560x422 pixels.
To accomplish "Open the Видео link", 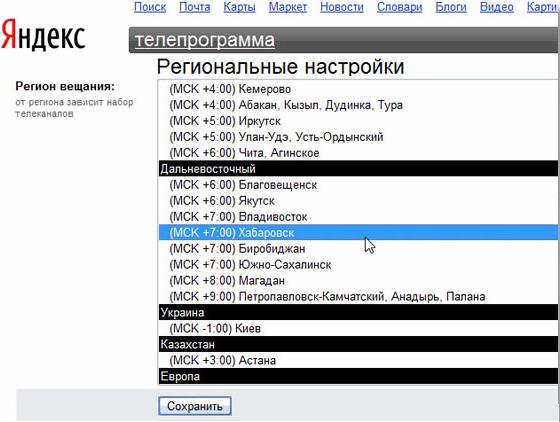I will pyautogui.click(x=497, y=7).
